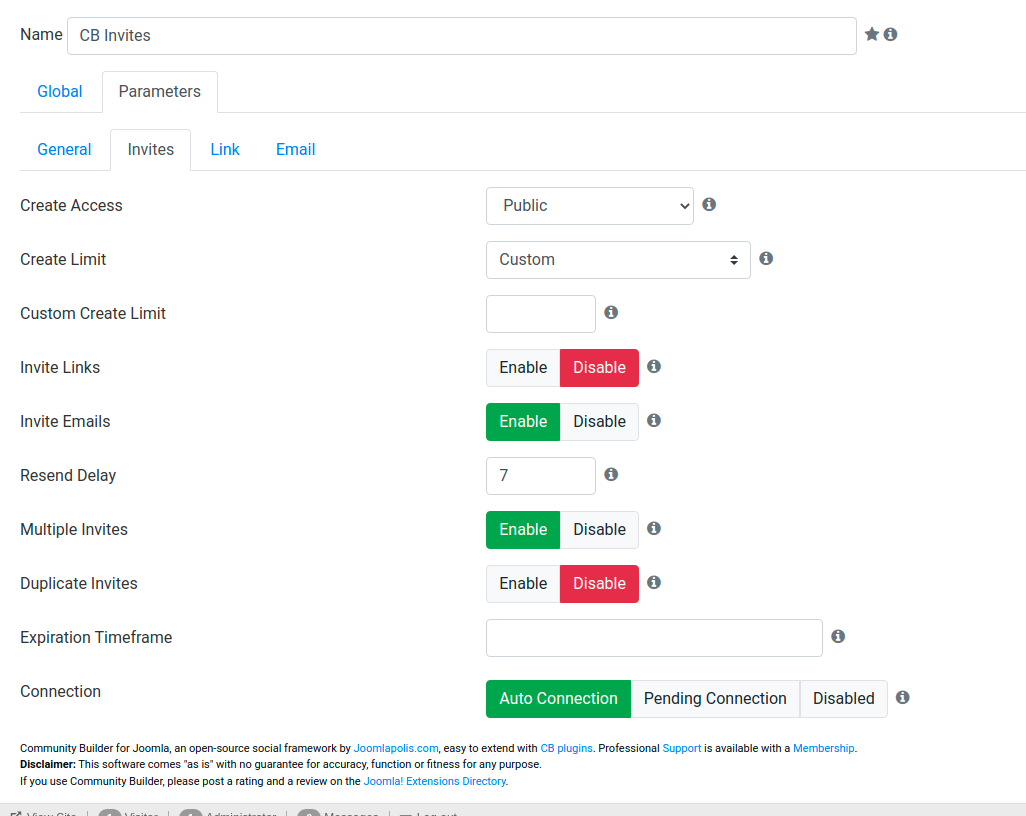Viewport: 1026px width, 816px height.
Task: Click the info icon for Invite Links
Action: [654, 366]
